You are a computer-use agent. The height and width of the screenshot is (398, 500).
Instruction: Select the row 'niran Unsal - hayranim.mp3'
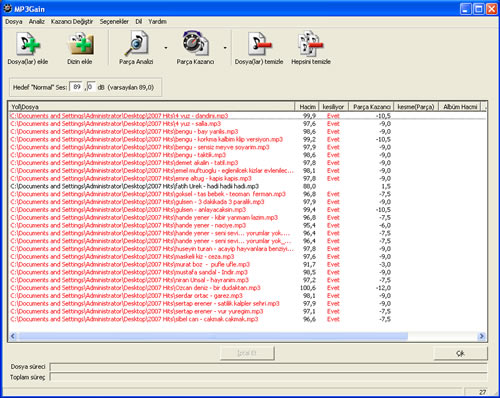click(x=247, y=280)
